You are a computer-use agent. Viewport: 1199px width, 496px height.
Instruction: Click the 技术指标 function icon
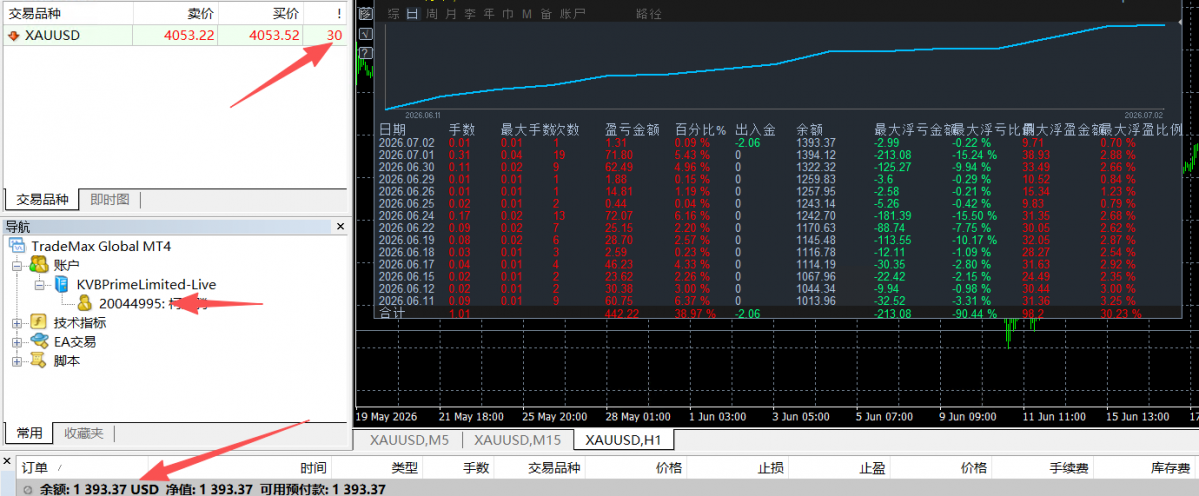point(38,323)
